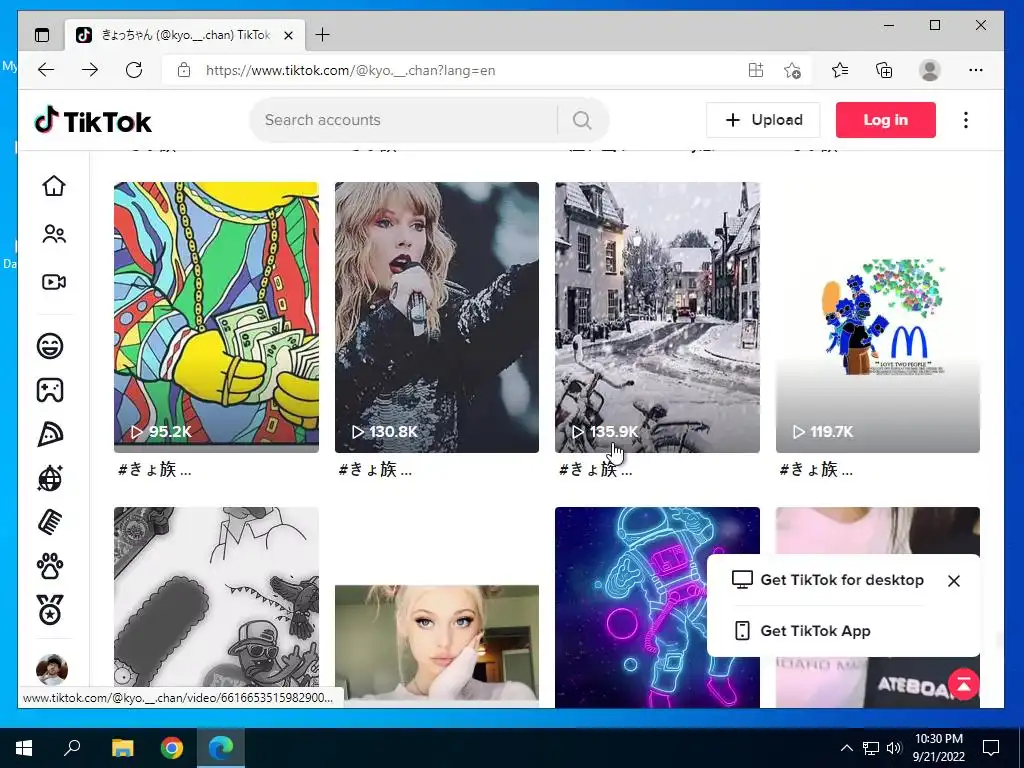
Task: Open the tab actions menu icon
Action: (42, 35)
